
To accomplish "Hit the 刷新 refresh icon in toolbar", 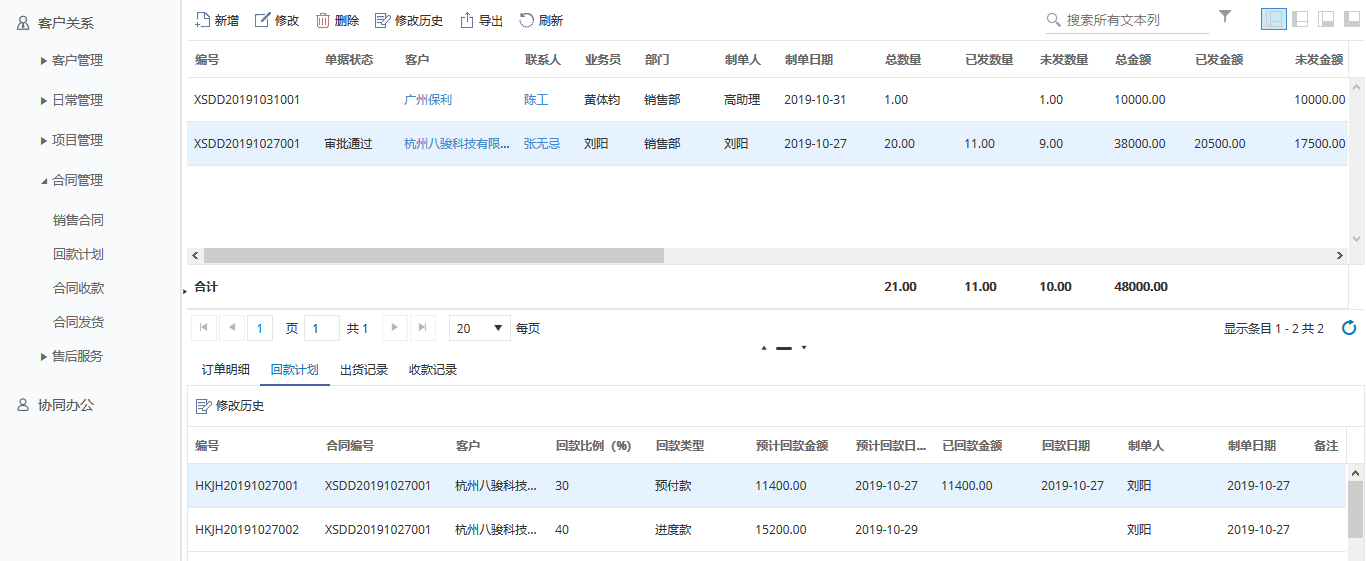I will [526, 20].
